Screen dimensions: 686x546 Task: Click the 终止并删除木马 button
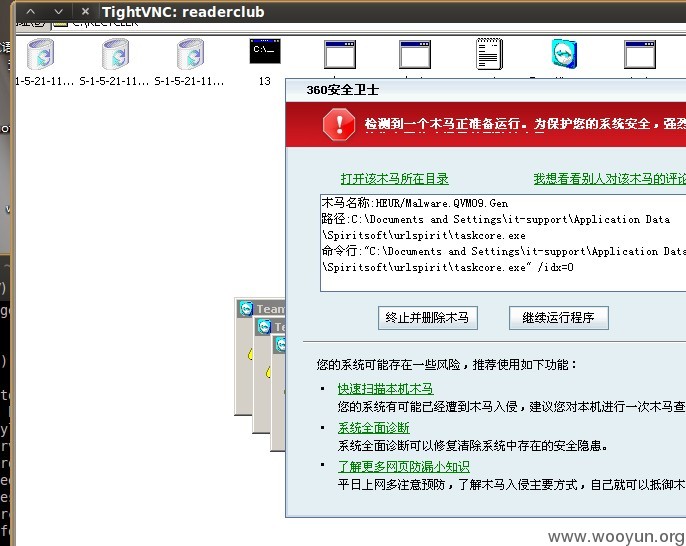(427, 318)
